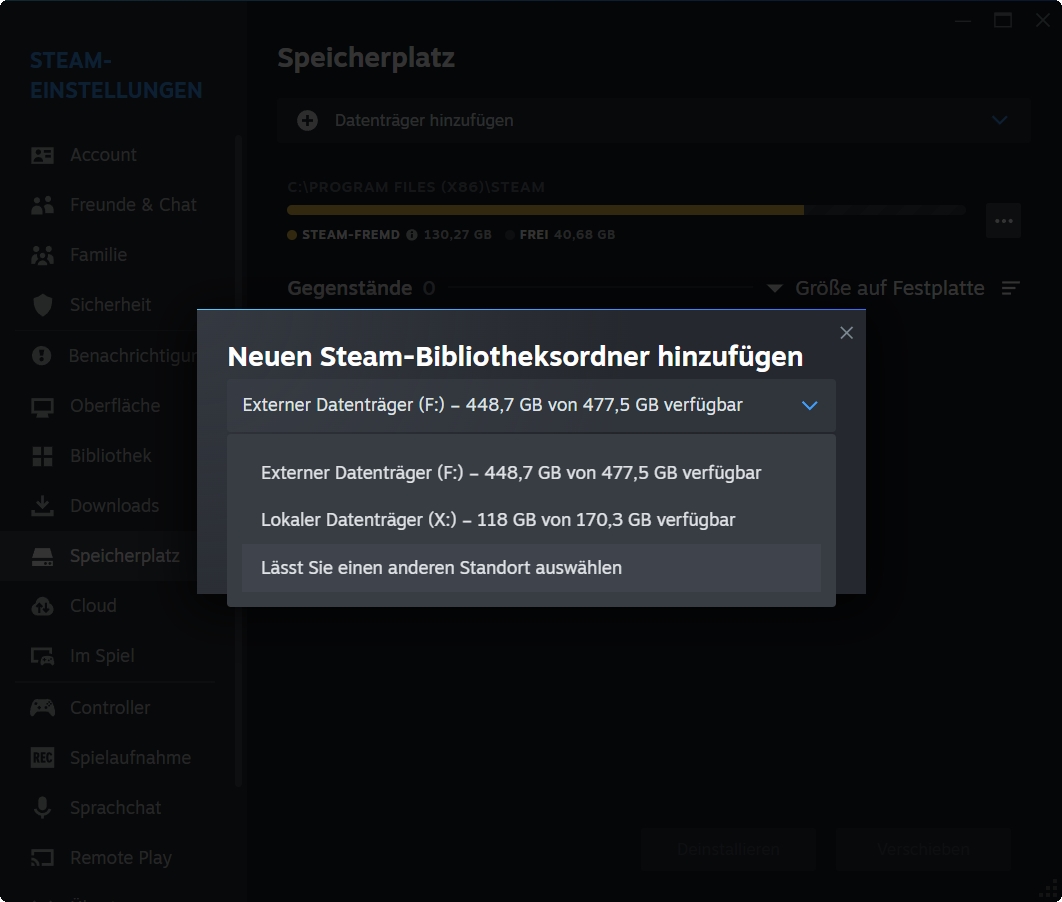Switch to Freunde & Chat settings
The width and height of the screenshot is (1062, 902).
(x=133, y=205)
